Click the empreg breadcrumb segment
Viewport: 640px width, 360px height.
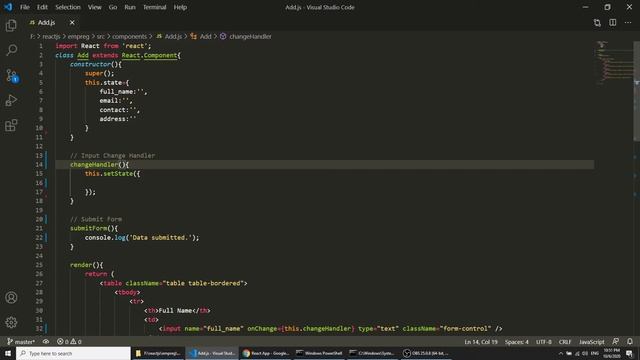point(78,36)
